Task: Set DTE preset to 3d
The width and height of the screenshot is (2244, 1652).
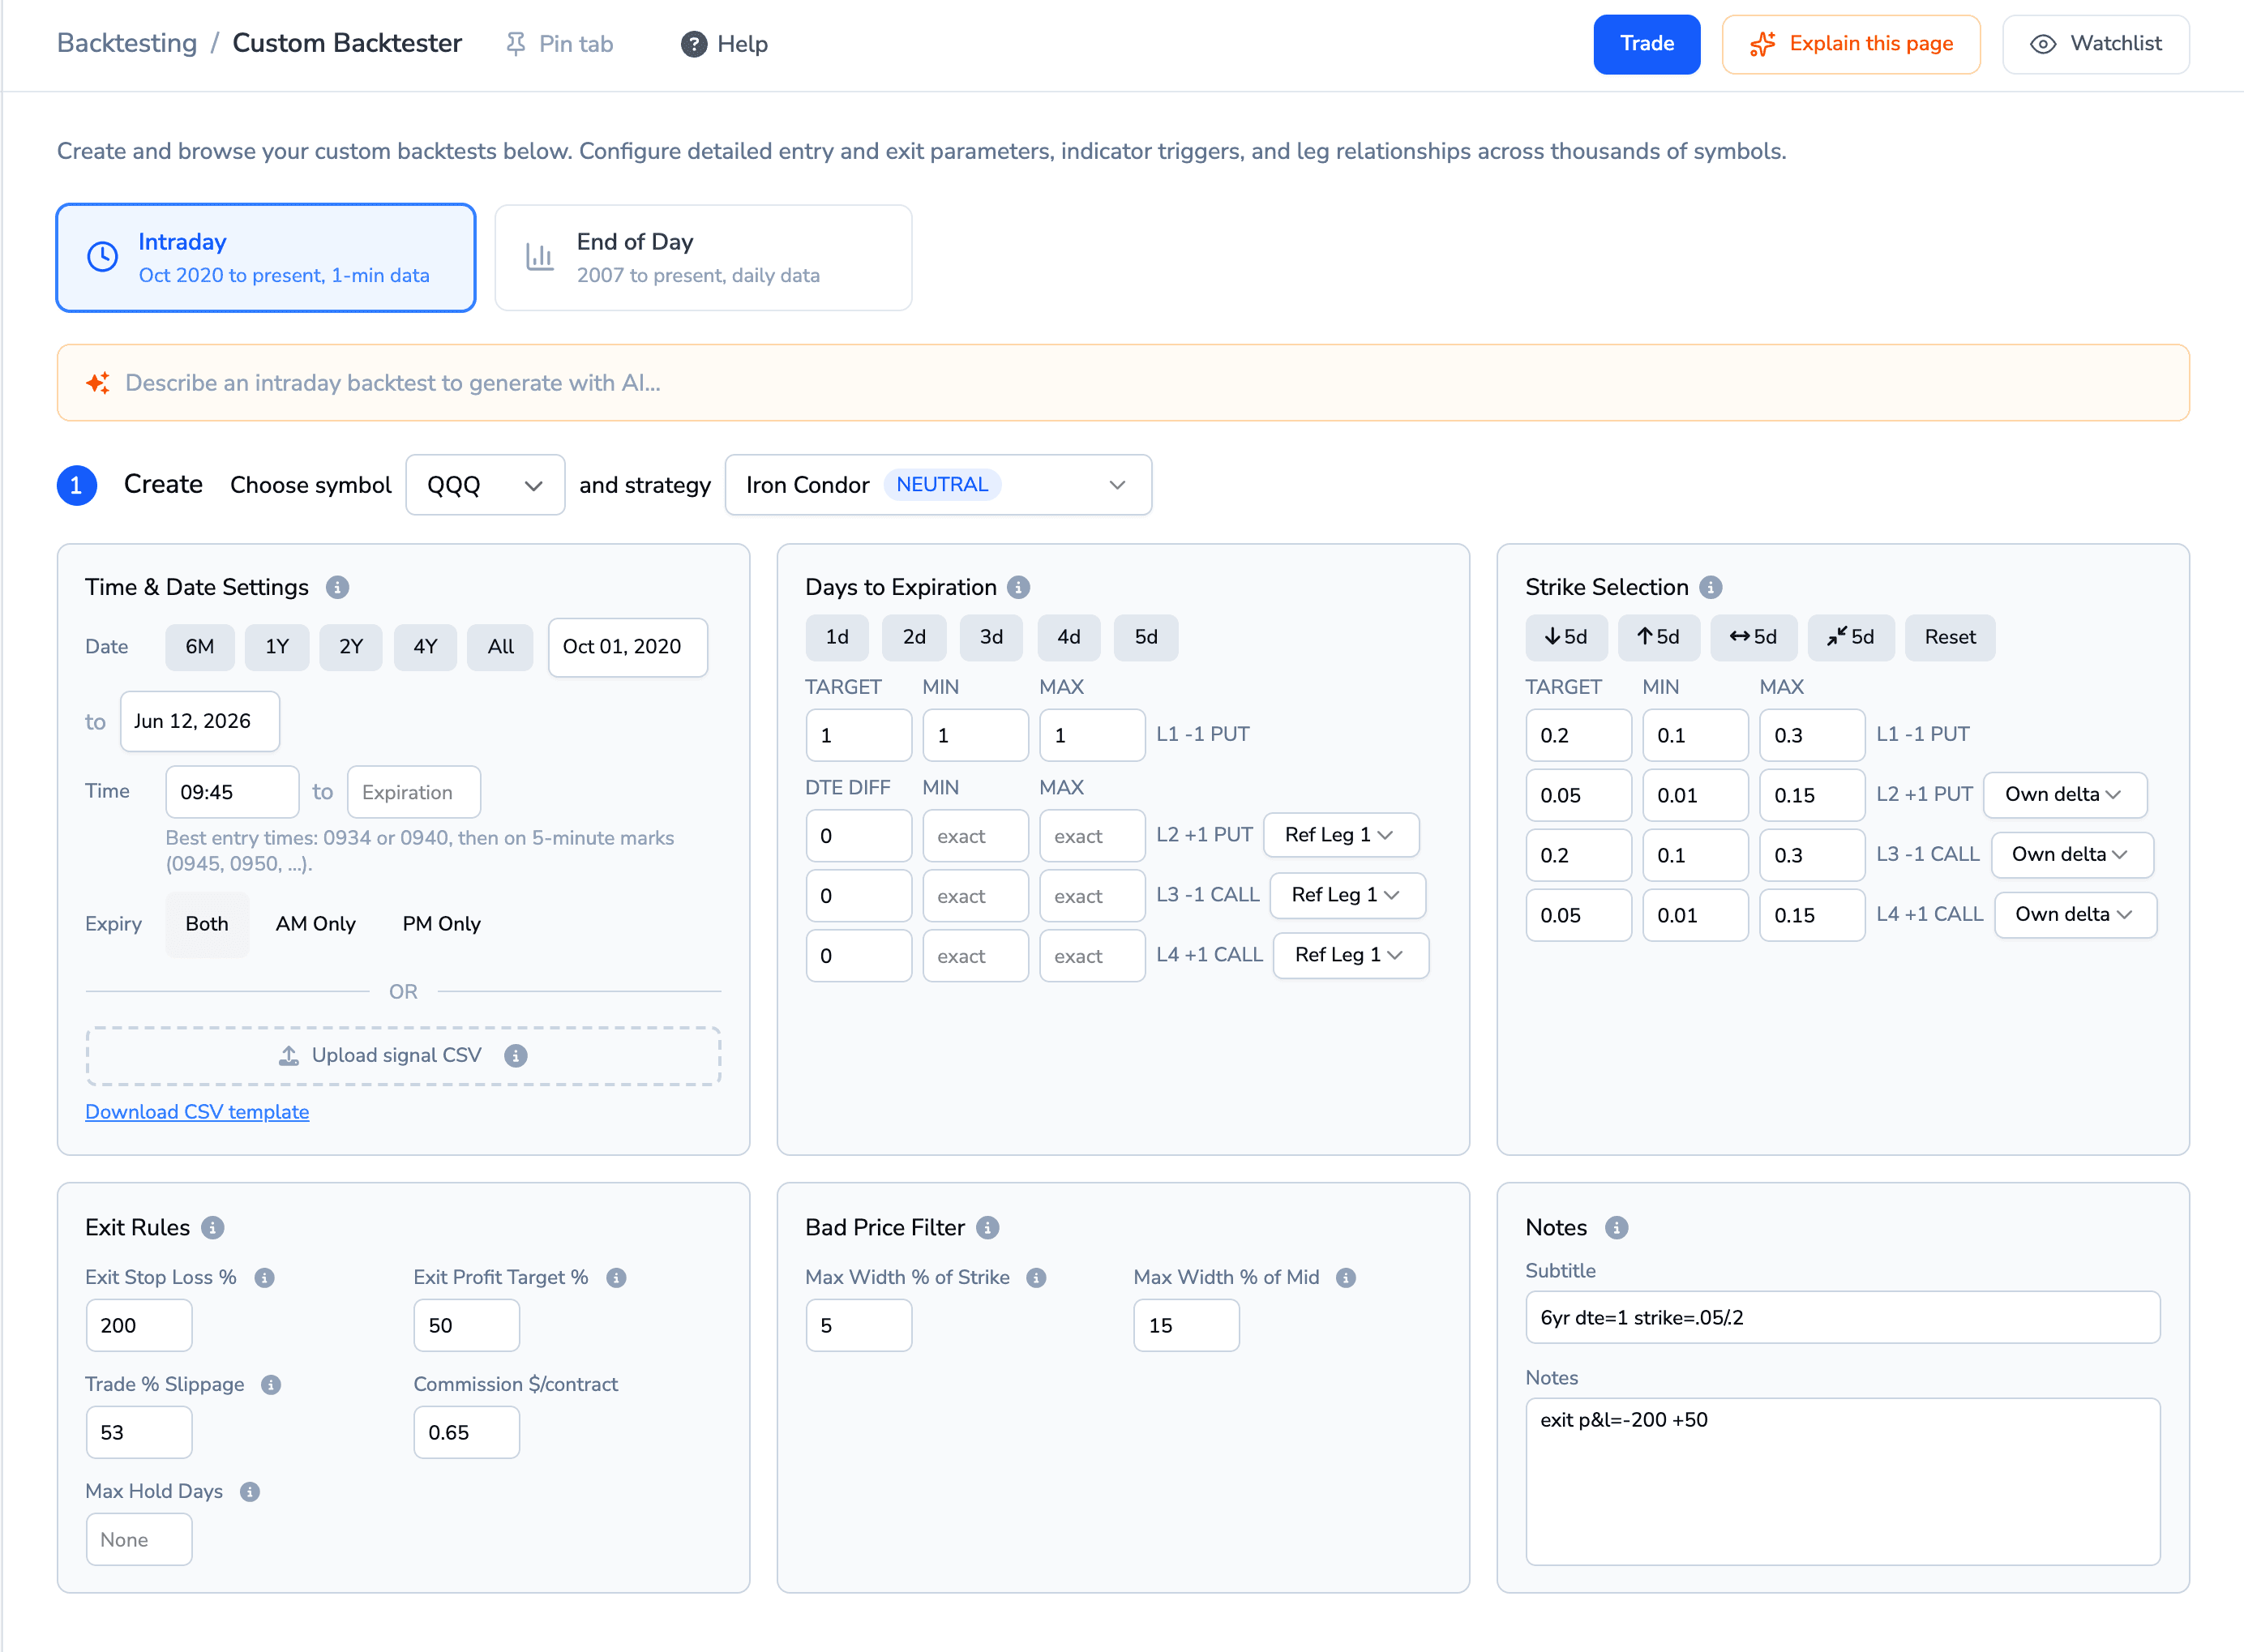Action: 991,637
